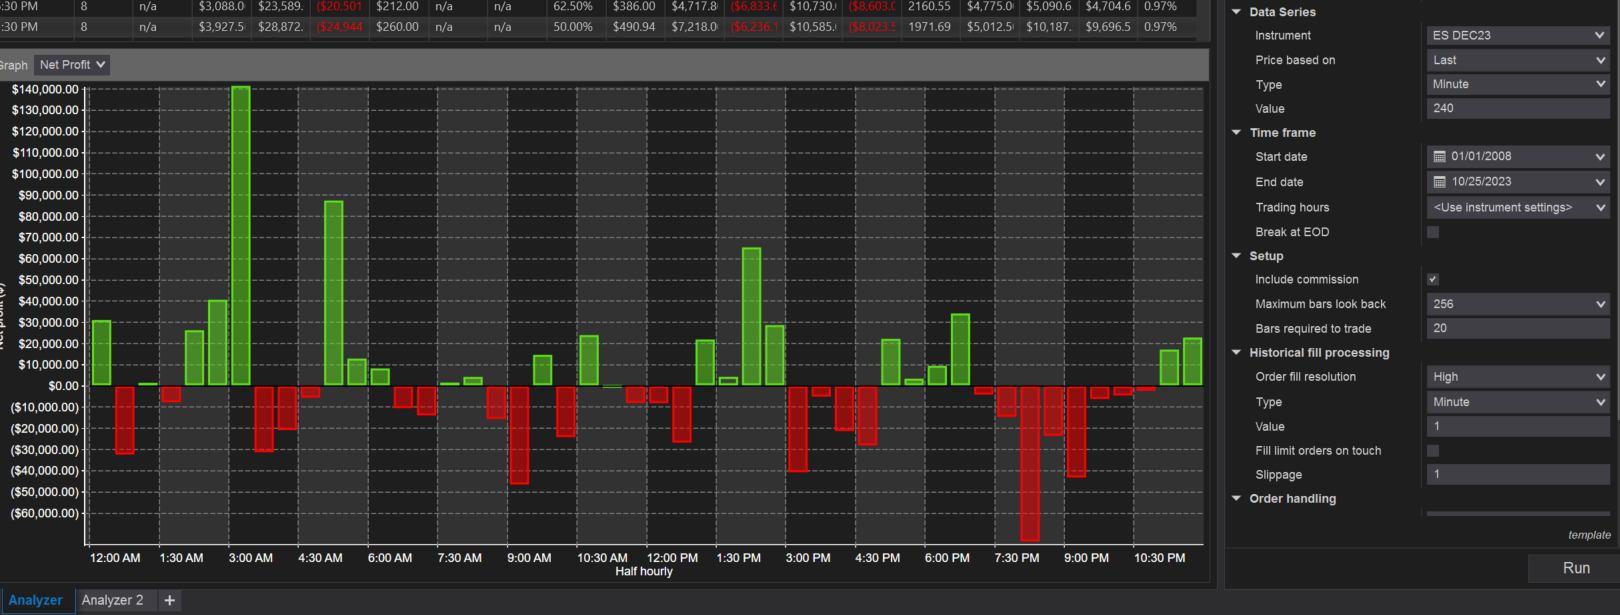Click the 2160.55 cell in the table
This screenshot has height=615, width=1620.
(x=929, y=6)
